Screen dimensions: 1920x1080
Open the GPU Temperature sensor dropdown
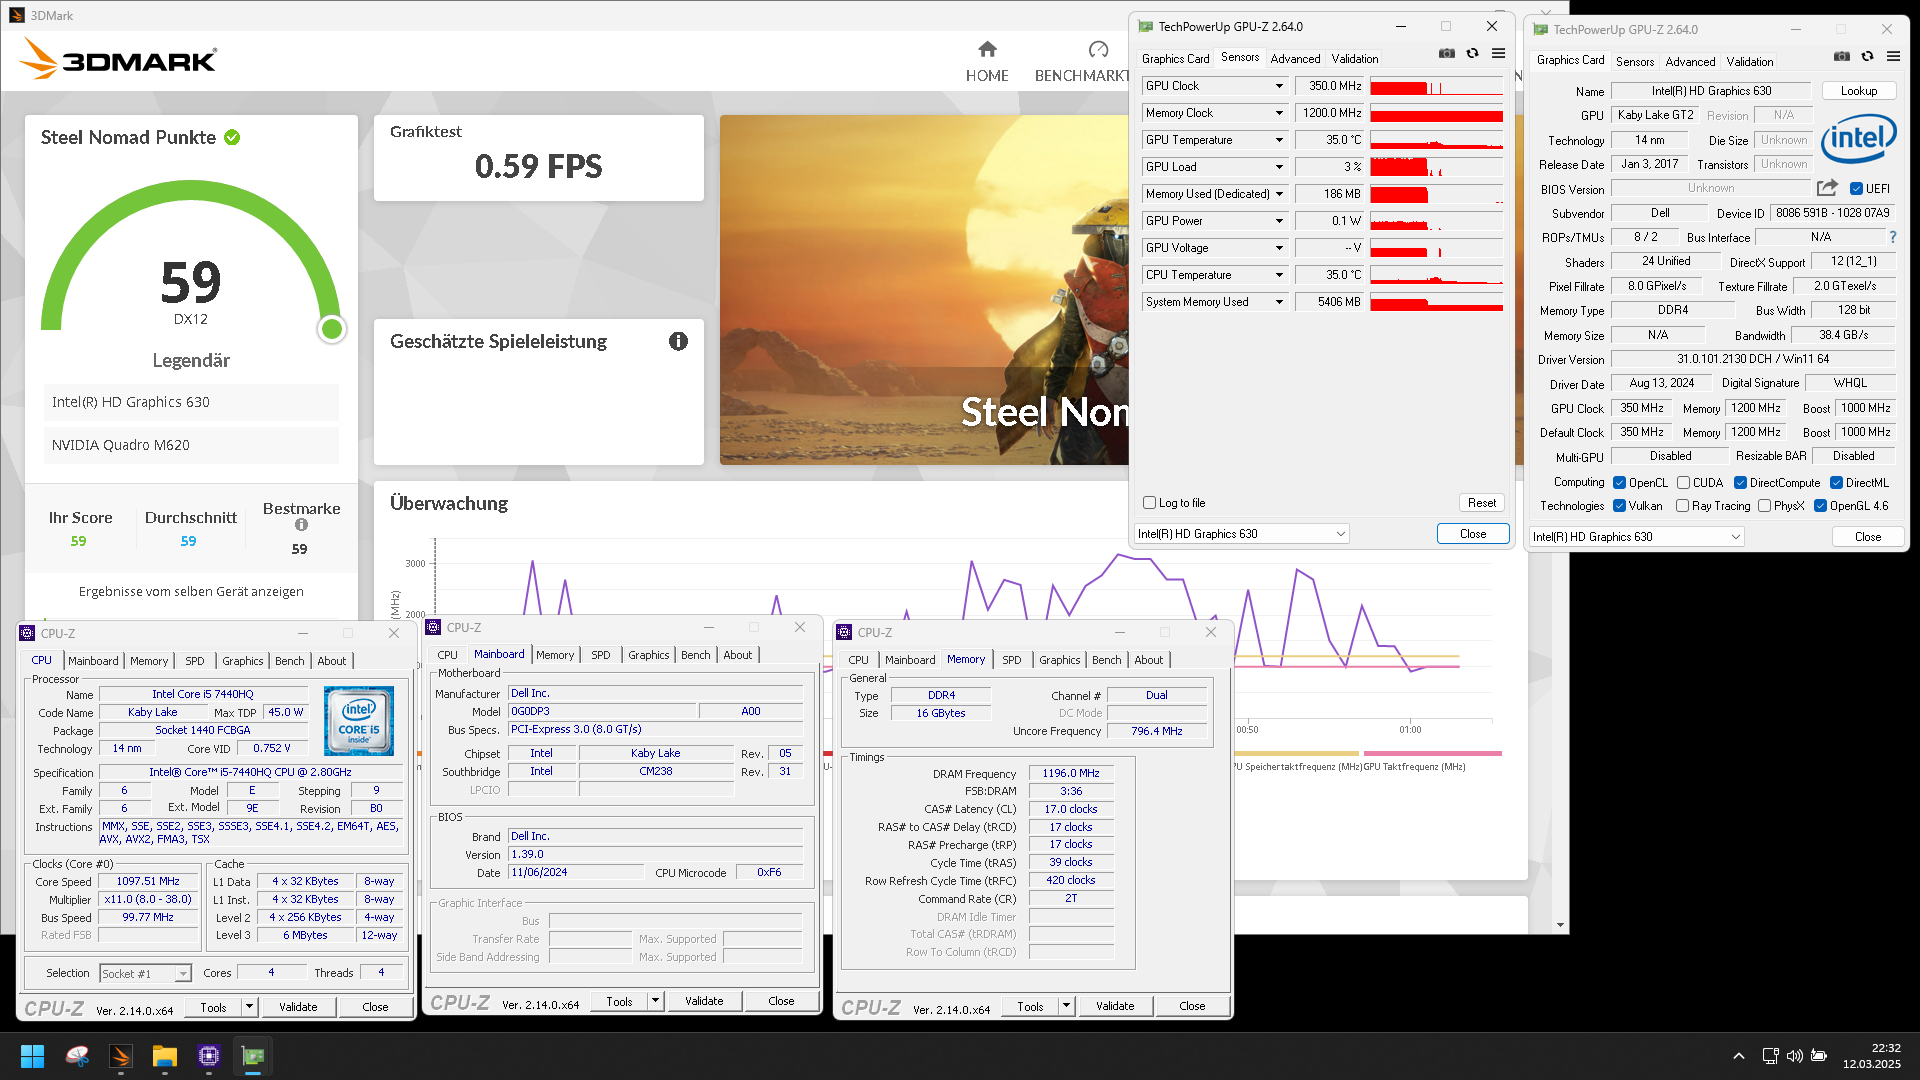1278,140
